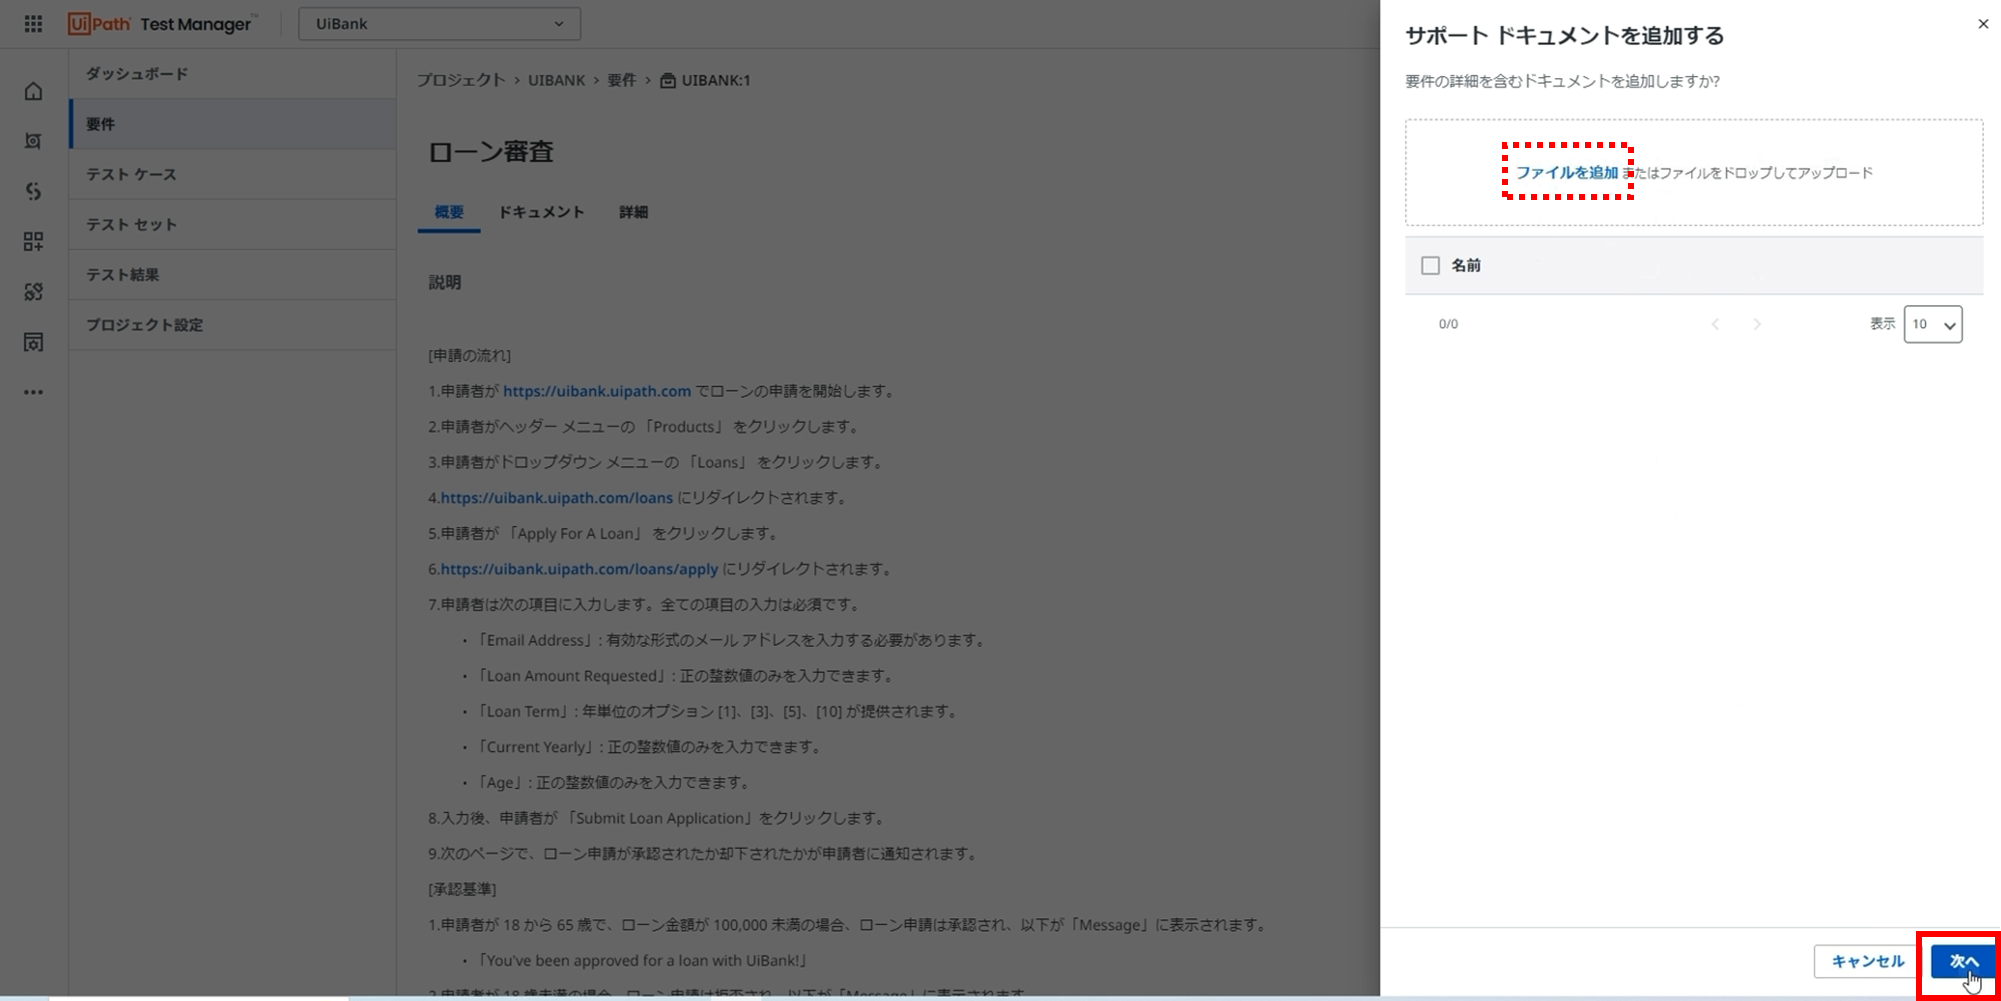Image resolution: width=2001 pixels, height=1001 pixels.
Task: Click the 0/0 pagination count
Action: (x=1448, y=324)
